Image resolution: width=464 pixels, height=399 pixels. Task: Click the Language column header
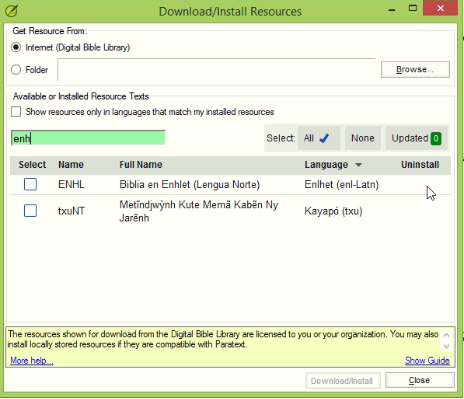pos(326,165)
